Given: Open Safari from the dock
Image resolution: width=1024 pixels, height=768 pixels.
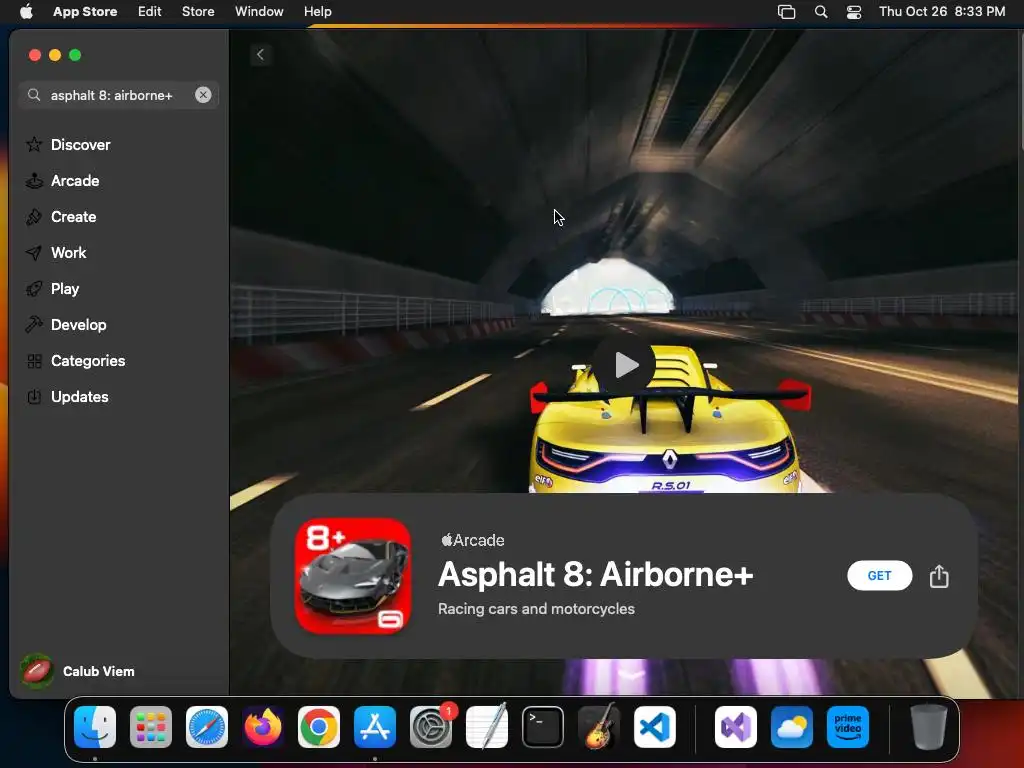Looking at the screenshot, I should click(207, 727).
